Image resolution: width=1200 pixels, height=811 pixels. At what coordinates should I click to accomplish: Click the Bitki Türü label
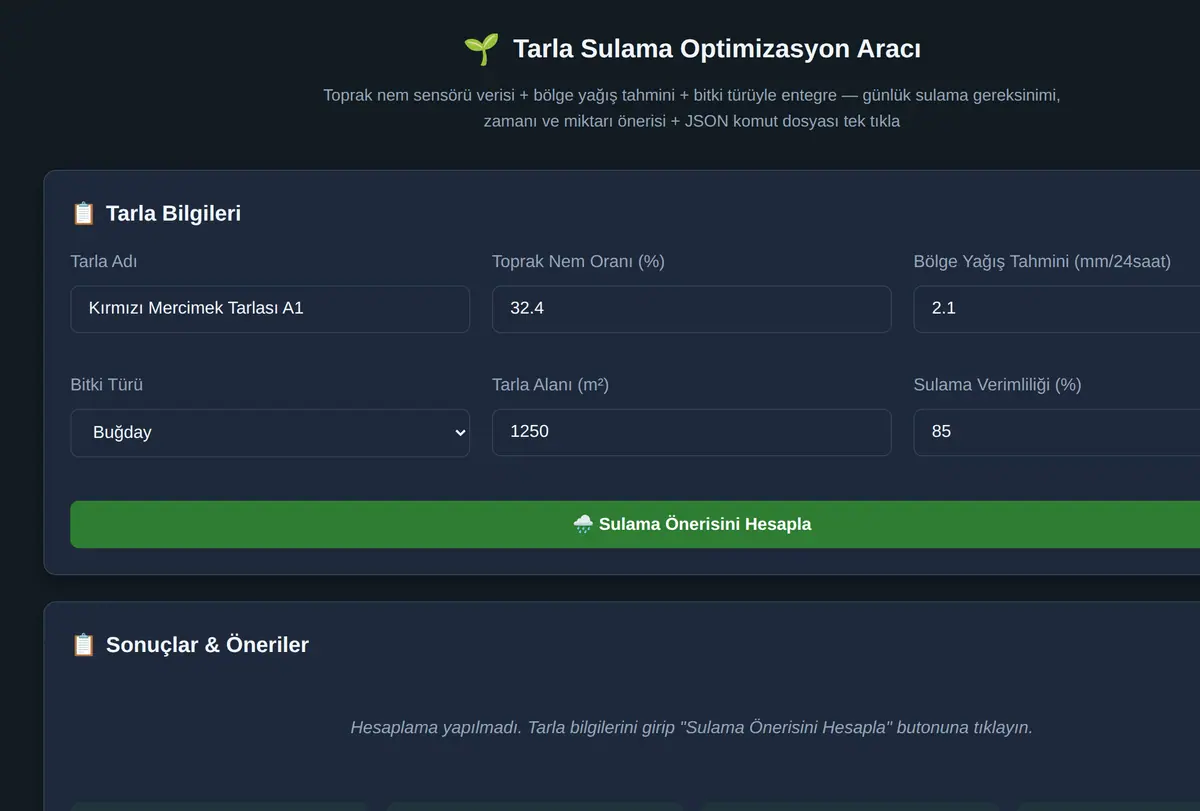tap(106, 385)
